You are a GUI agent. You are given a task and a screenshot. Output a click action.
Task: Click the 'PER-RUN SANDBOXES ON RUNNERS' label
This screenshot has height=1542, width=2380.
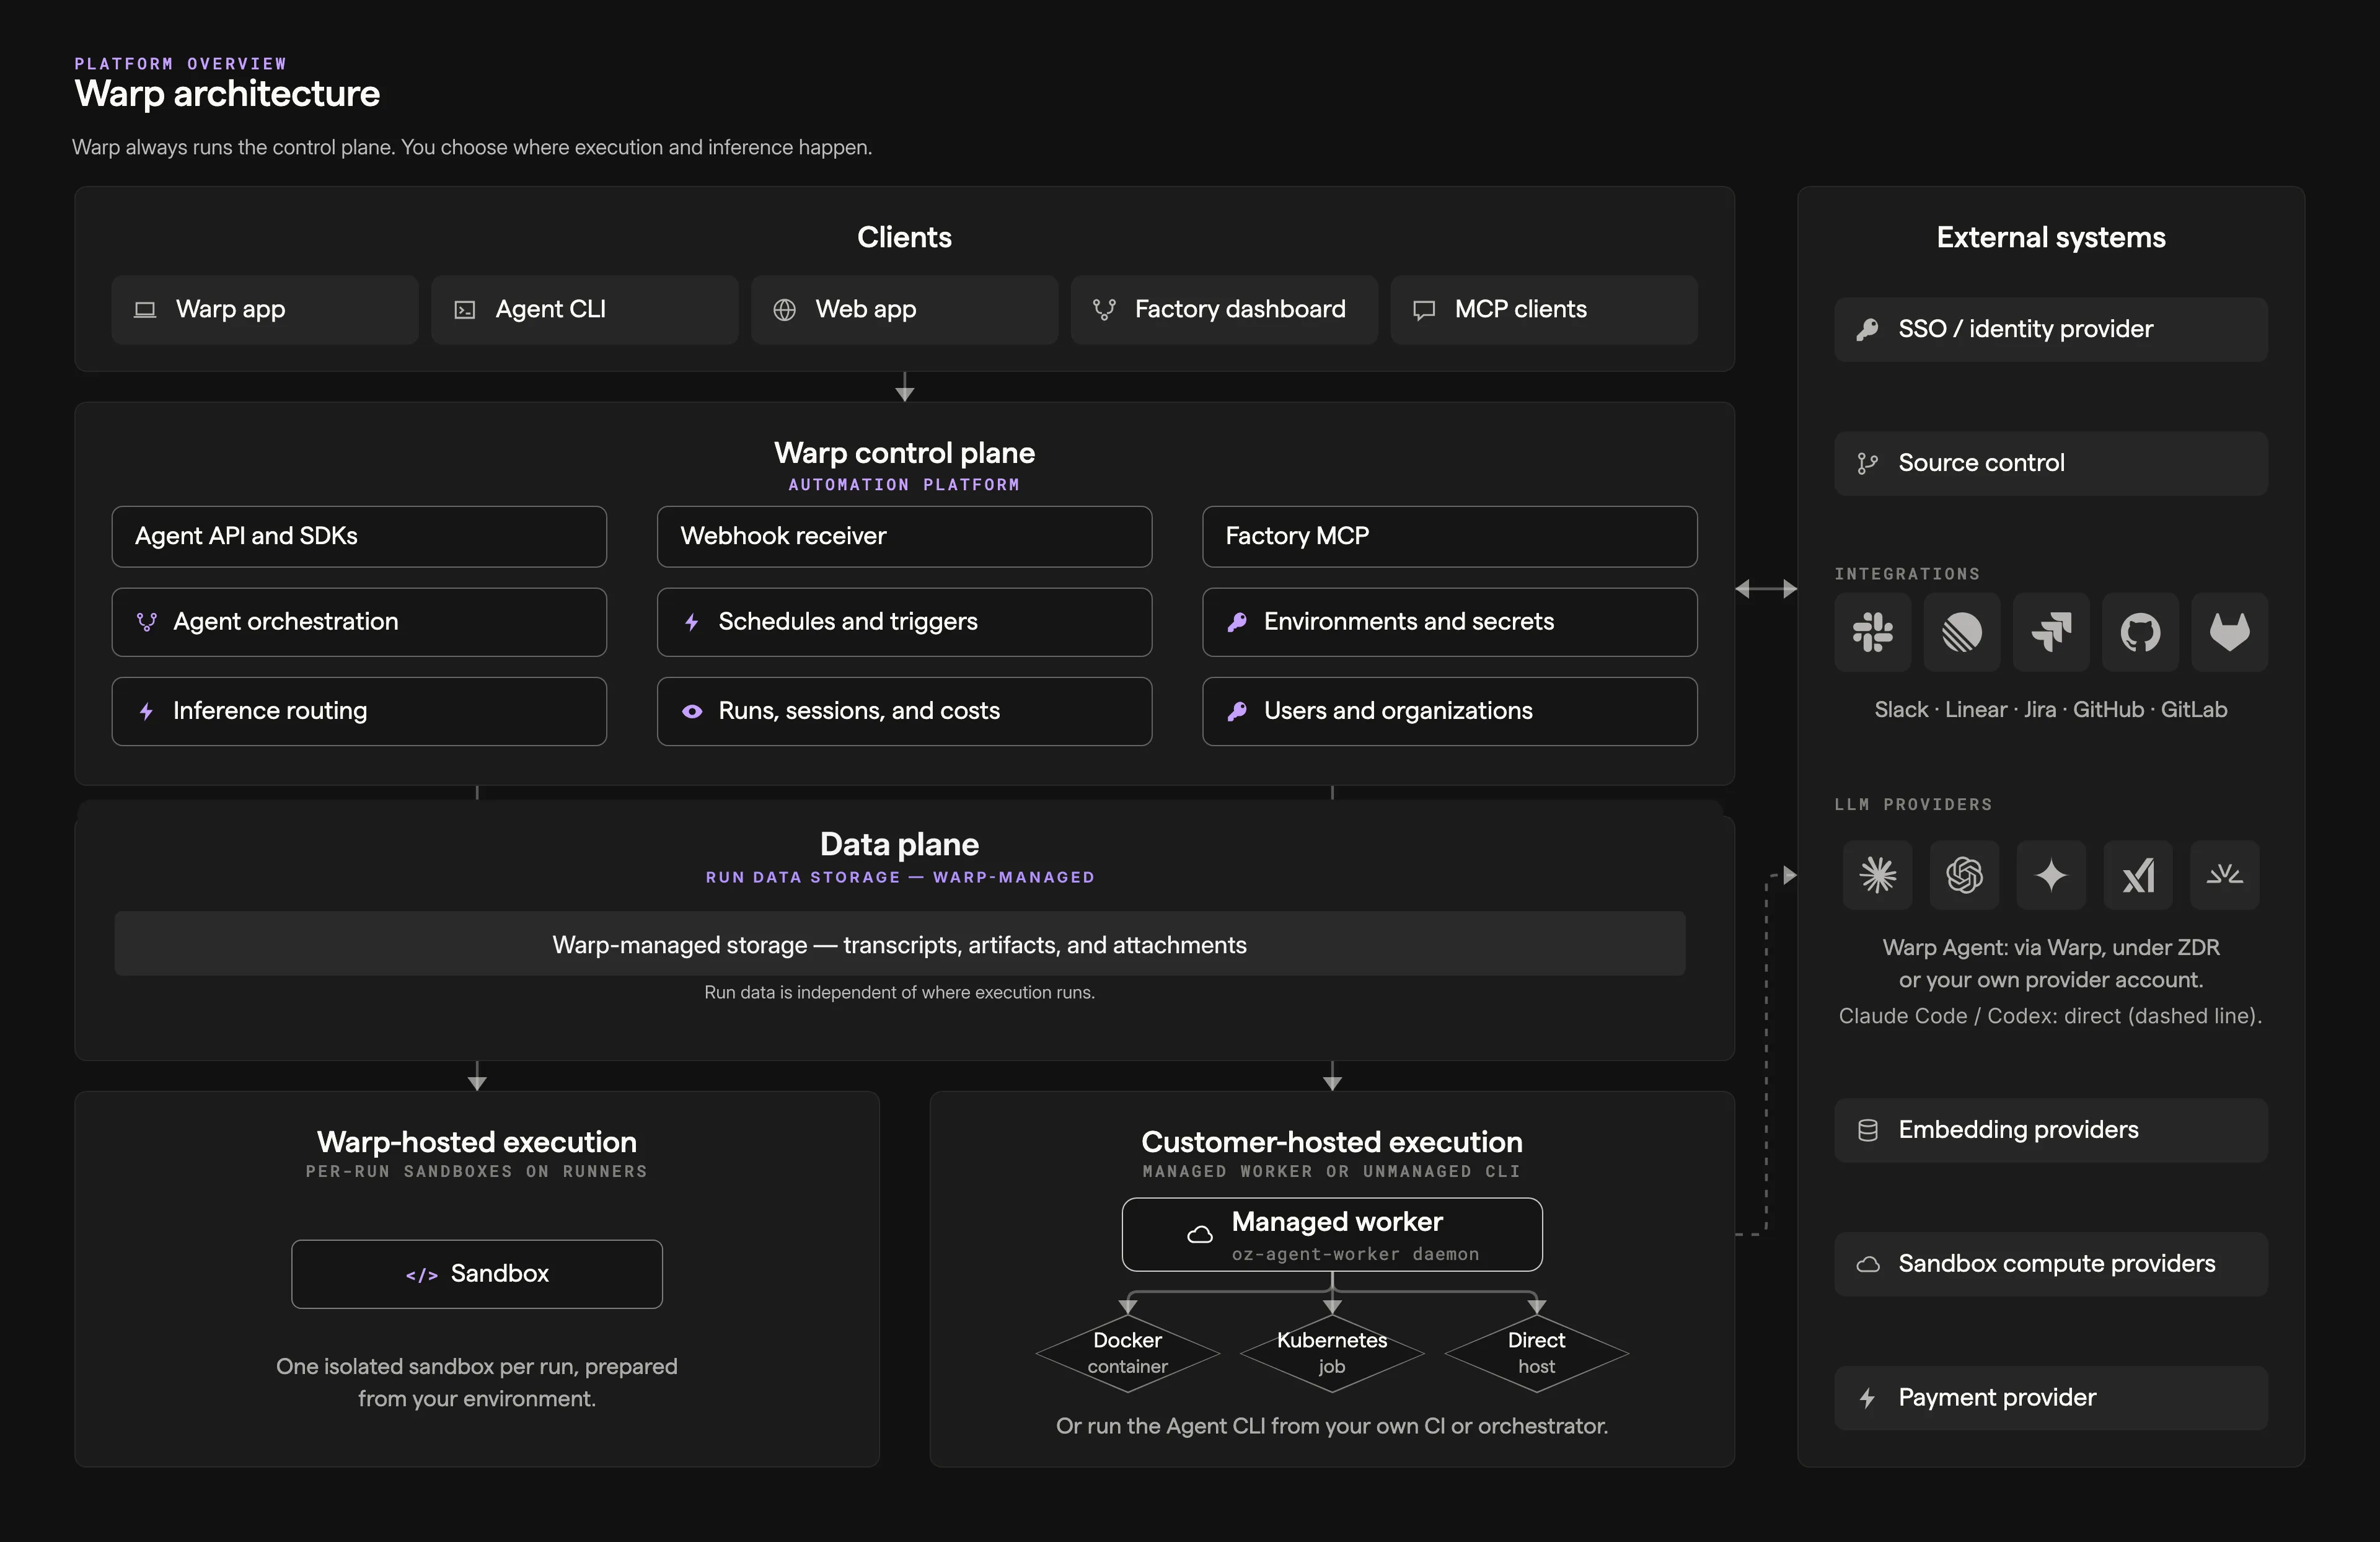pyautogui.click(x=477, y=1171)
